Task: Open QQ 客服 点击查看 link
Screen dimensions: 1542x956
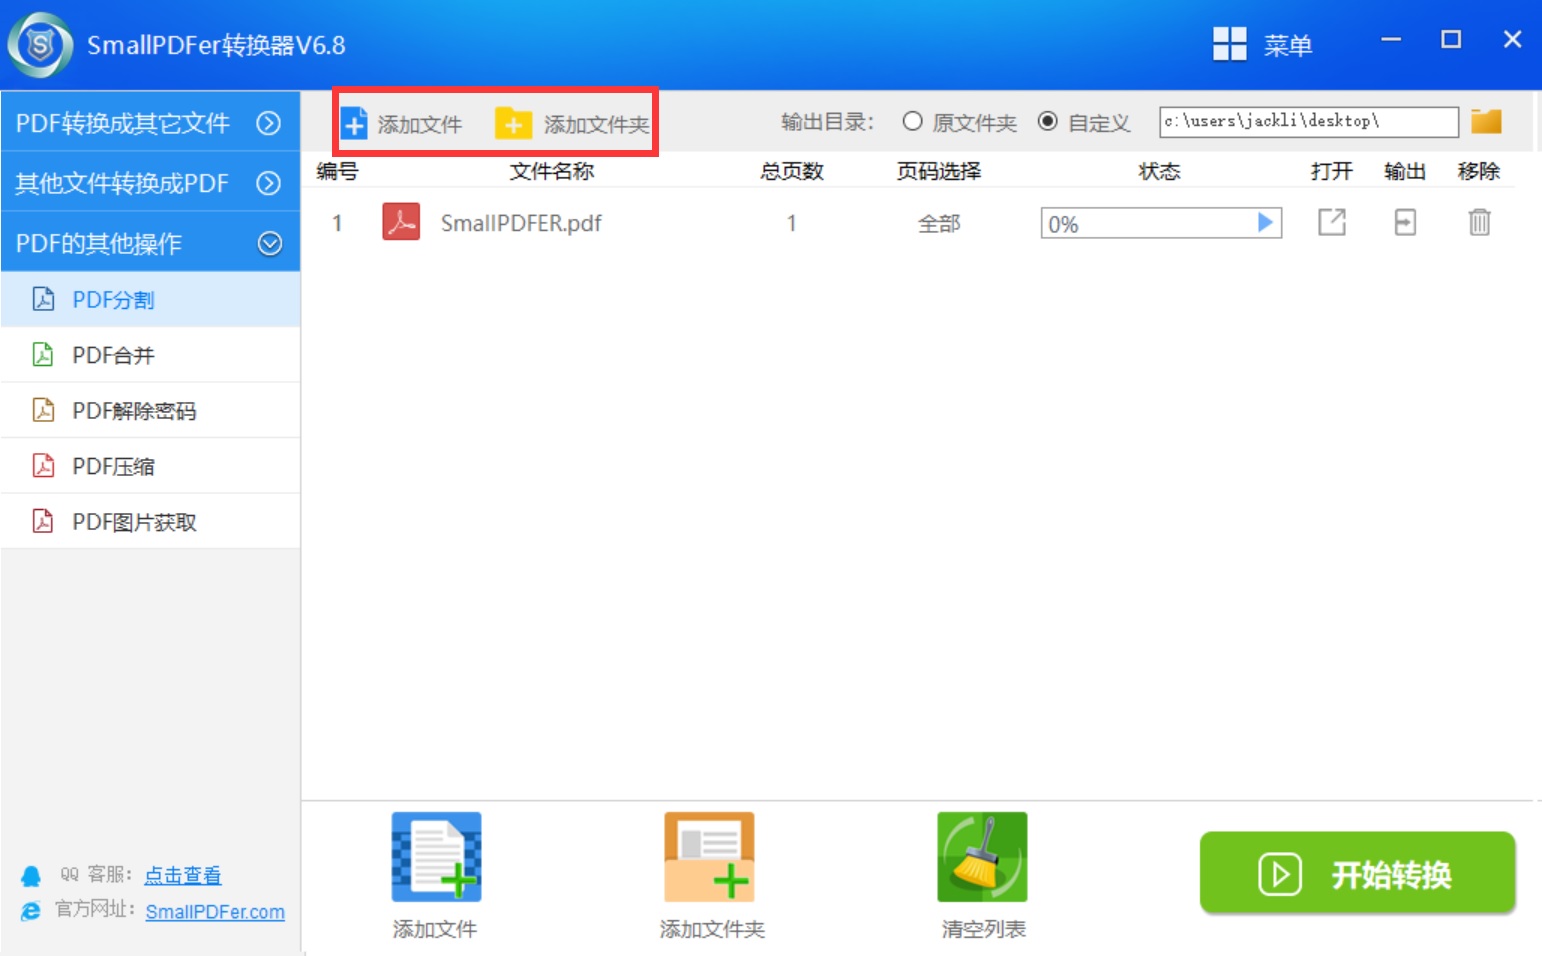Action: tap(183, 875)
